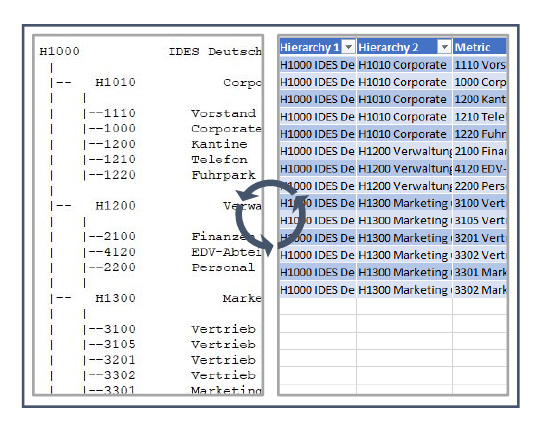Open the Hierarchy 1 filter dropdown
The image size is (540, 430).
click(349, 47)
